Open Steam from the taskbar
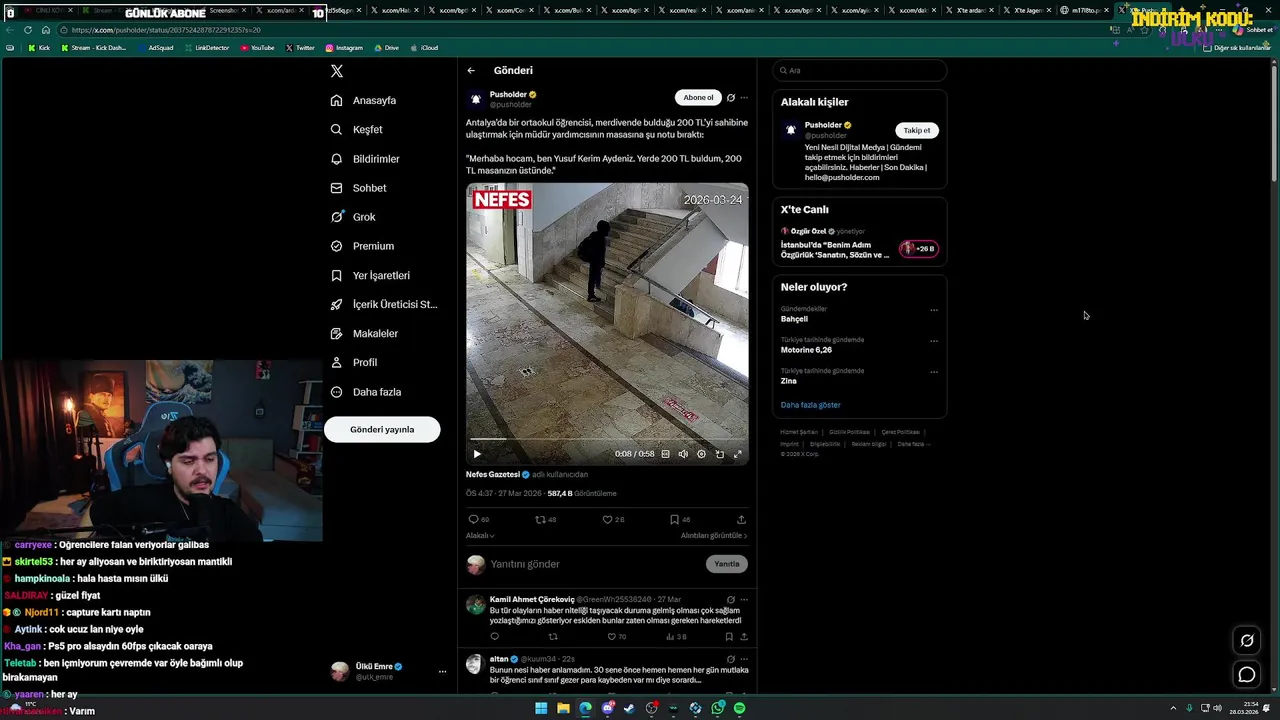The height and width of the screenshot is (720, 1280). 629,708
